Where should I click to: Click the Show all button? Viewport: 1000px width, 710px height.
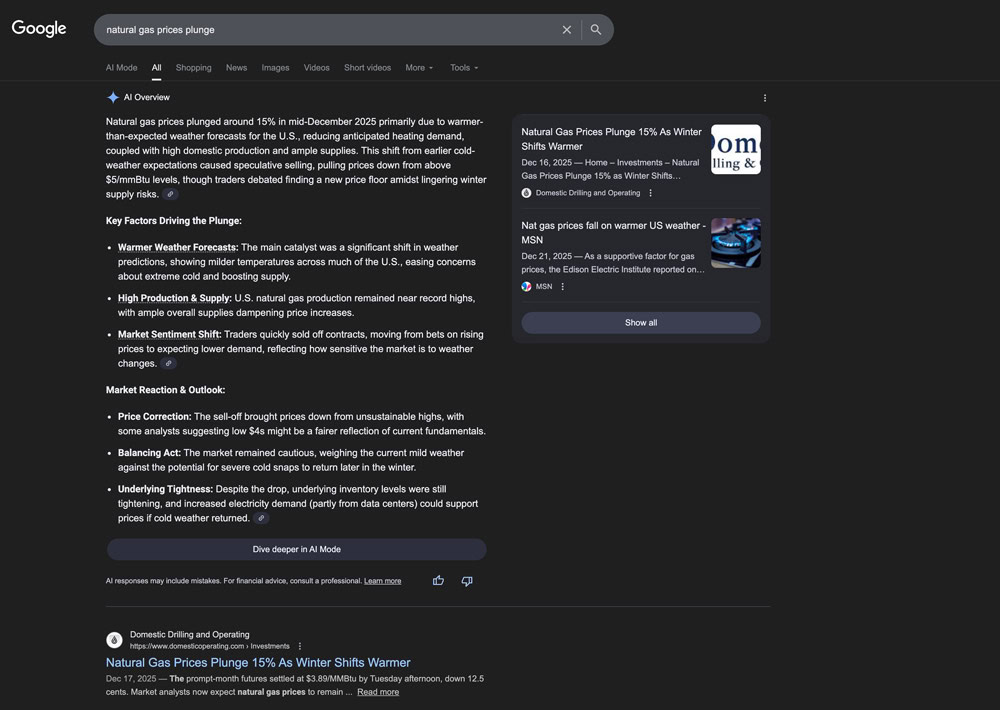[640, 322]
